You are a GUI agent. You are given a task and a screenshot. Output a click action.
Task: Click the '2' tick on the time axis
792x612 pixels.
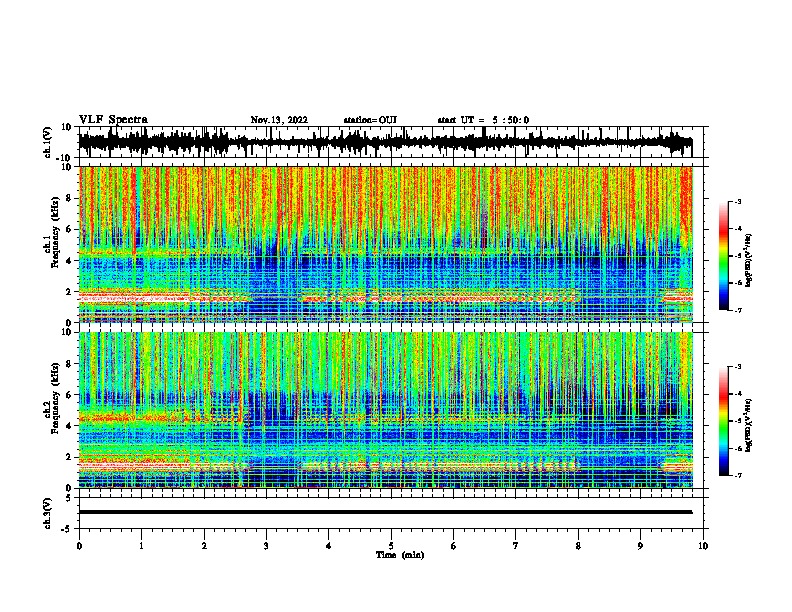click(204, 546)
